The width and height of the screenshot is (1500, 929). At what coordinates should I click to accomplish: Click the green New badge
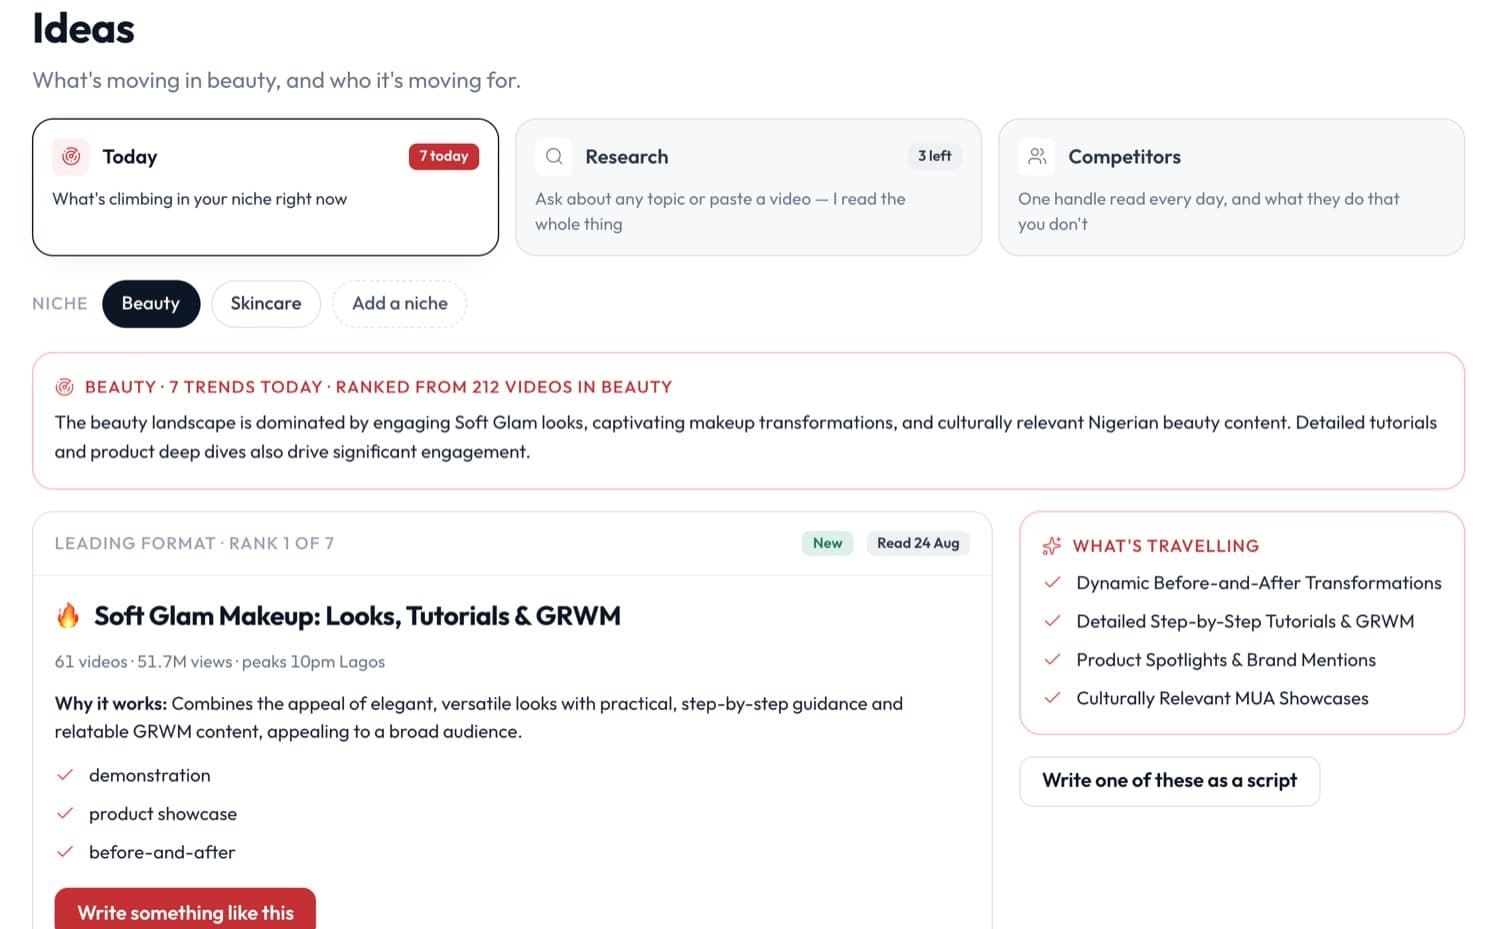[x=828, y=543]
